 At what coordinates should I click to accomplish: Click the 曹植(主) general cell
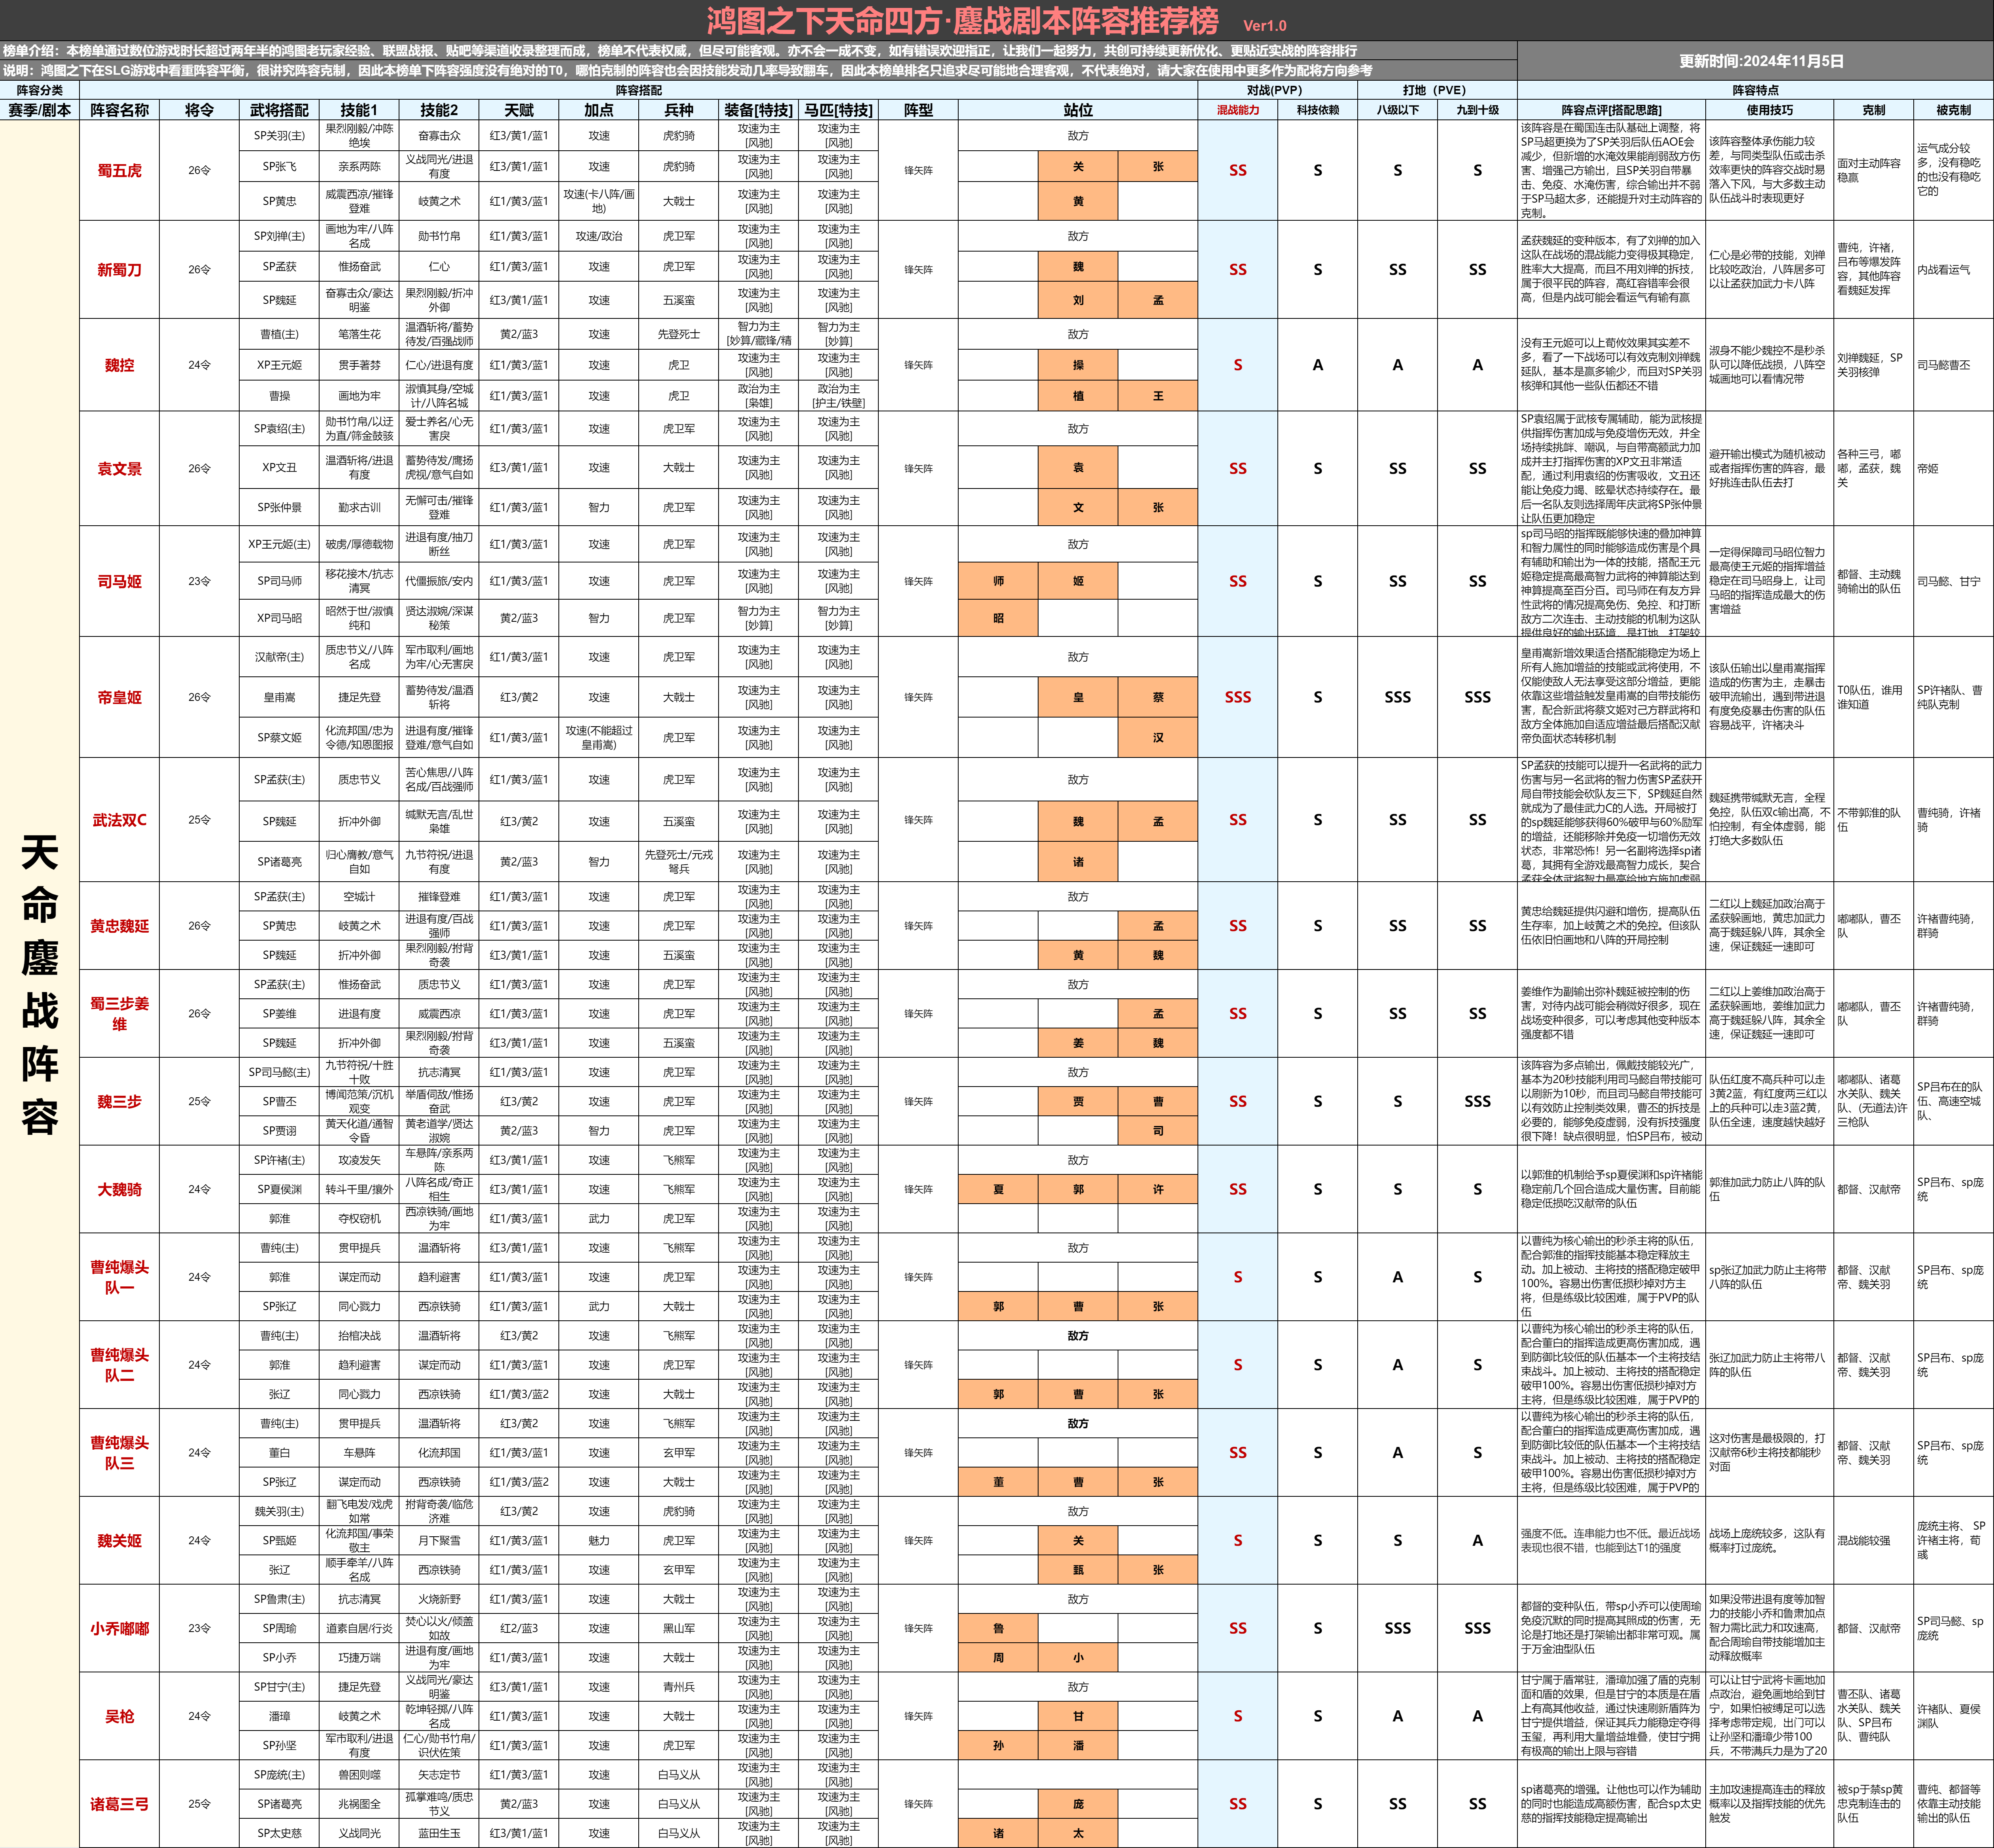click(279, 334)
